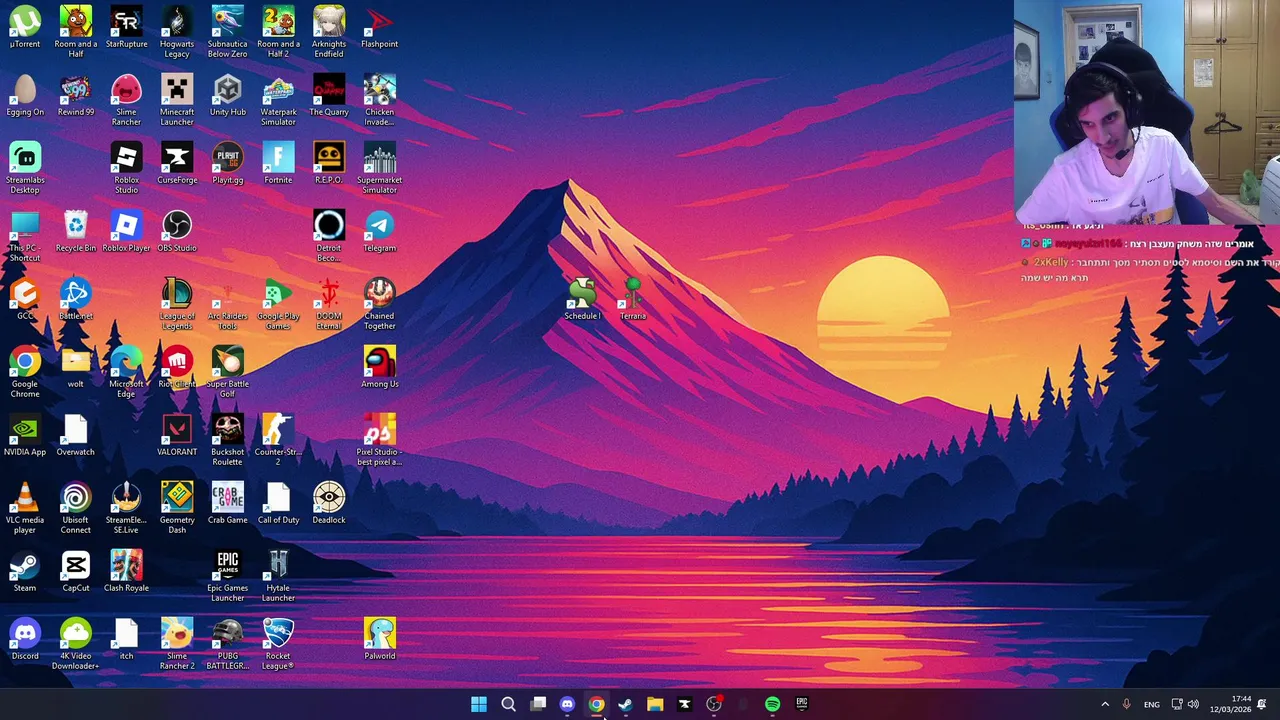Select the Supermarket Simulator icon
The image size is (1280, 720).
pos(380,168)
